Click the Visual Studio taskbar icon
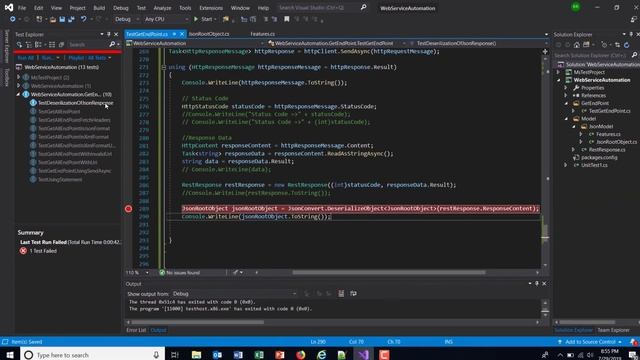This screenshot has width=640, height=360. tap(363, 355)
